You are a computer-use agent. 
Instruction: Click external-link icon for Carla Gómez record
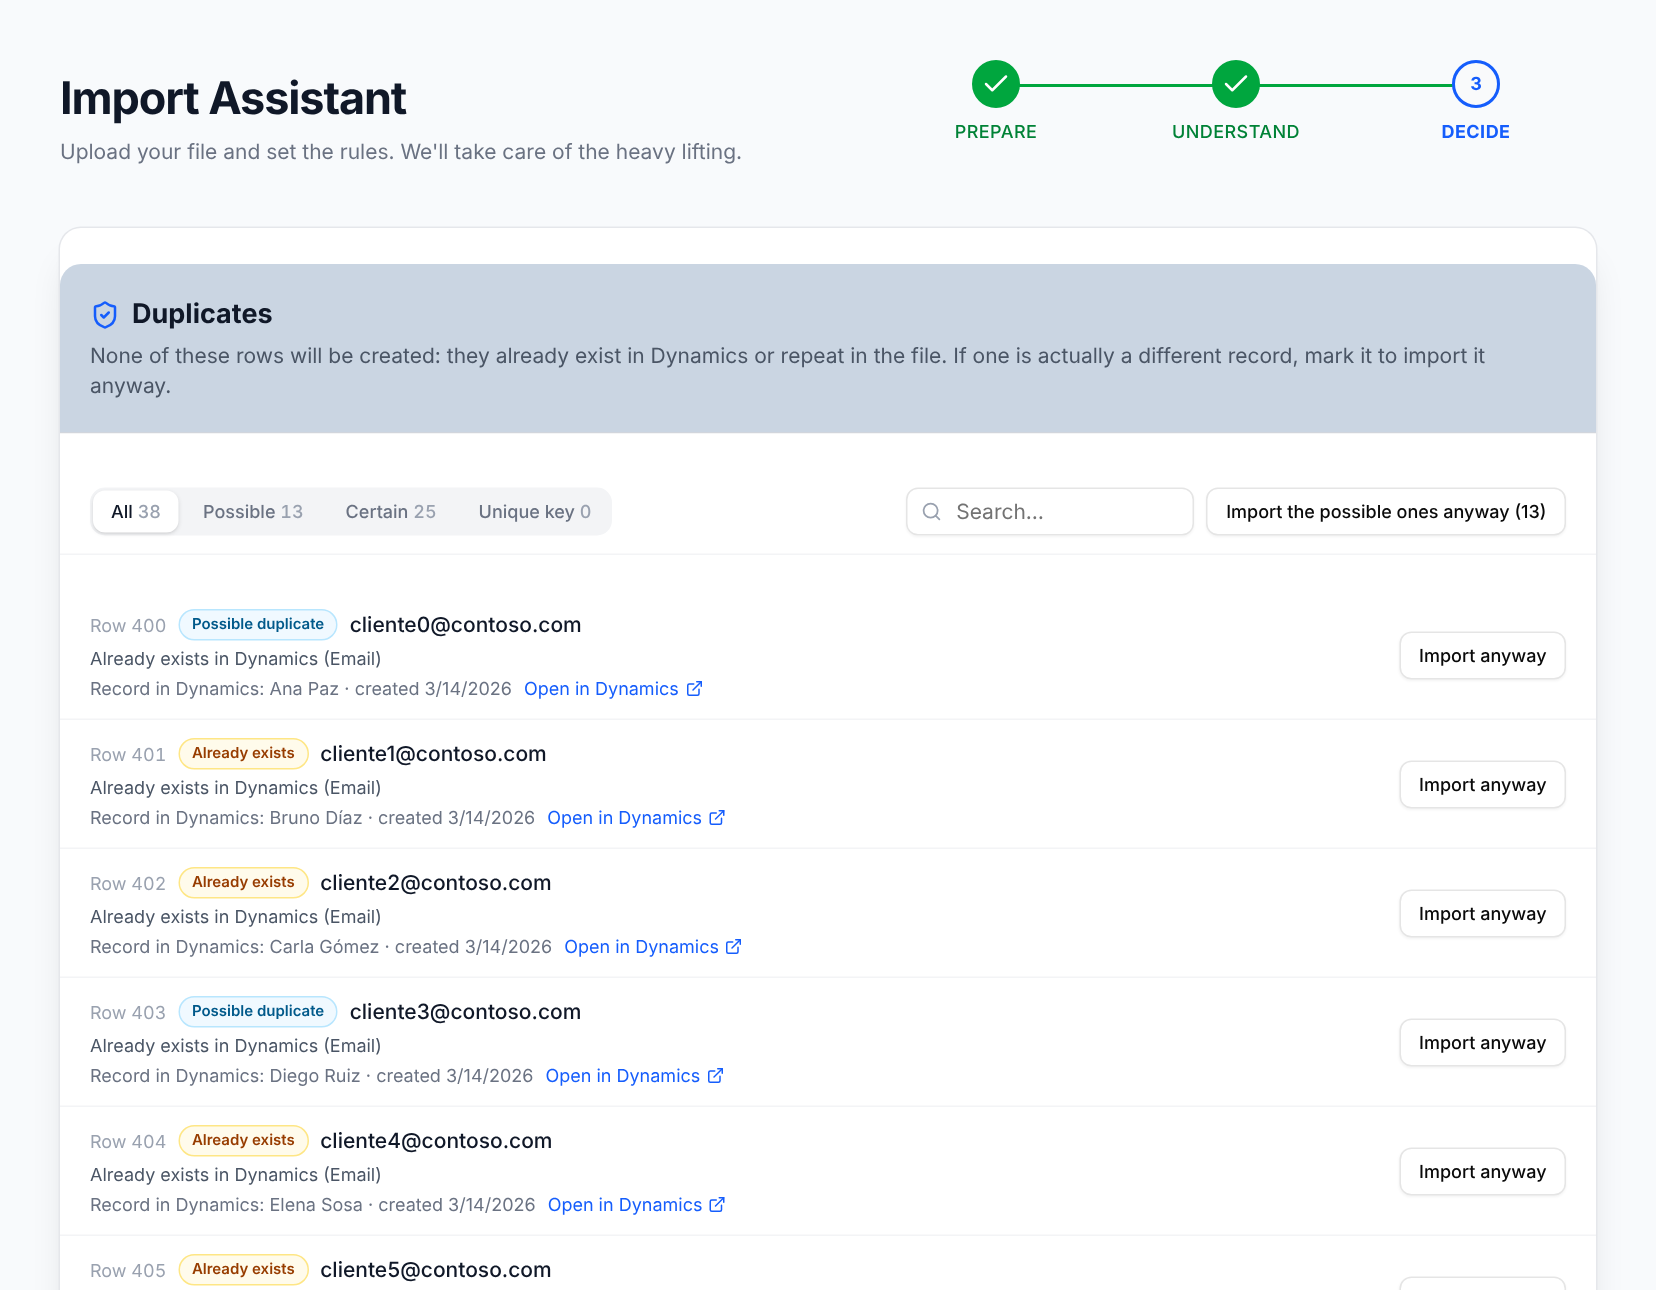[x=734, y=947]
